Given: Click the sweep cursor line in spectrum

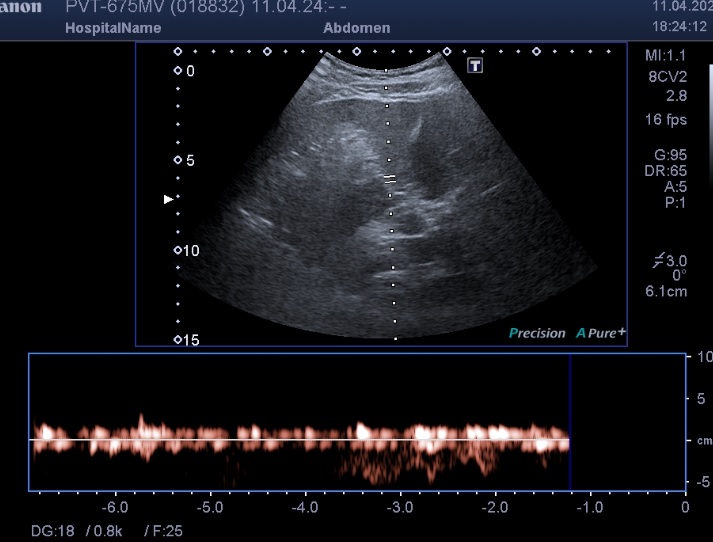Looking at the screenshot, I should (x=569, y=420).
